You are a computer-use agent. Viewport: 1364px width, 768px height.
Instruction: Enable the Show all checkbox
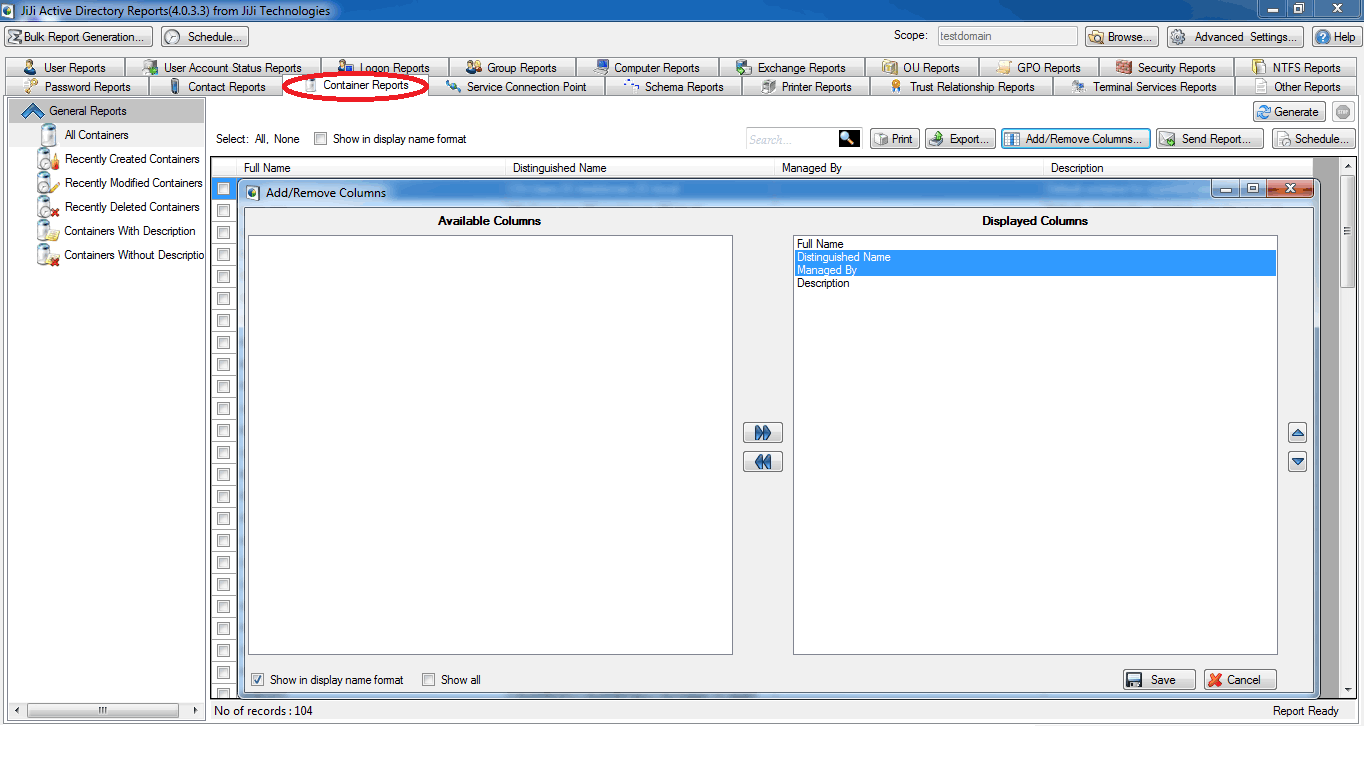[429, 680]
